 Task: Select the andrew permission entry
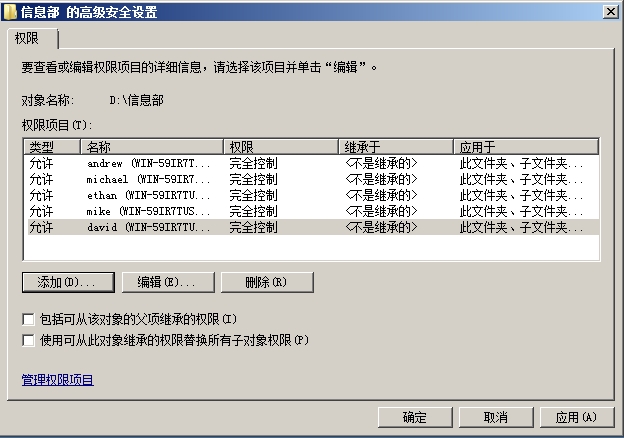(x=312, y=164)
